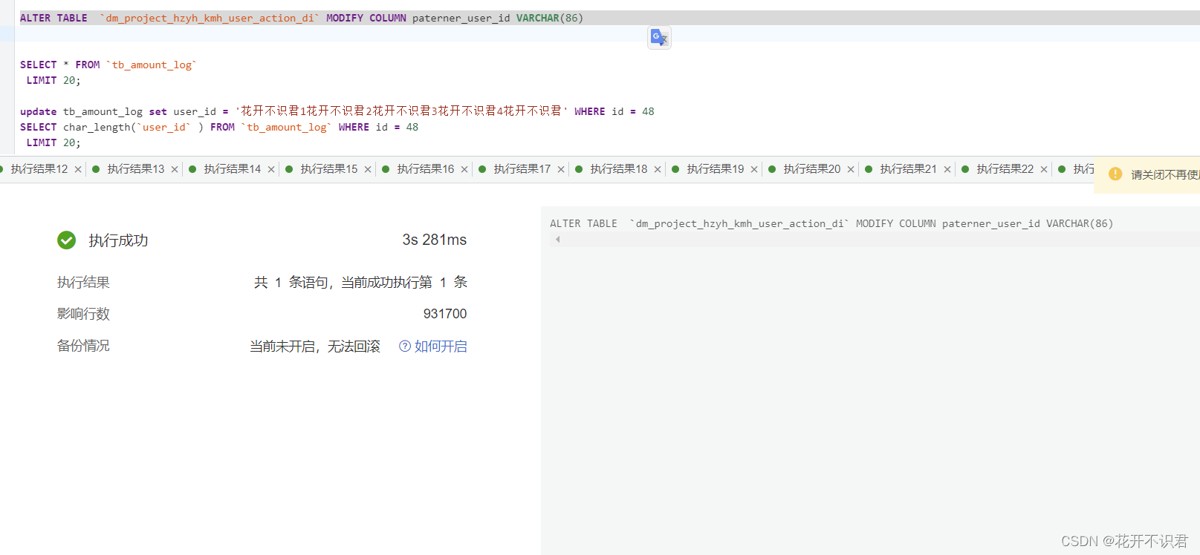Click the 备份情况 label
This screenshot has height=555, width=1200.
(83, 346)
